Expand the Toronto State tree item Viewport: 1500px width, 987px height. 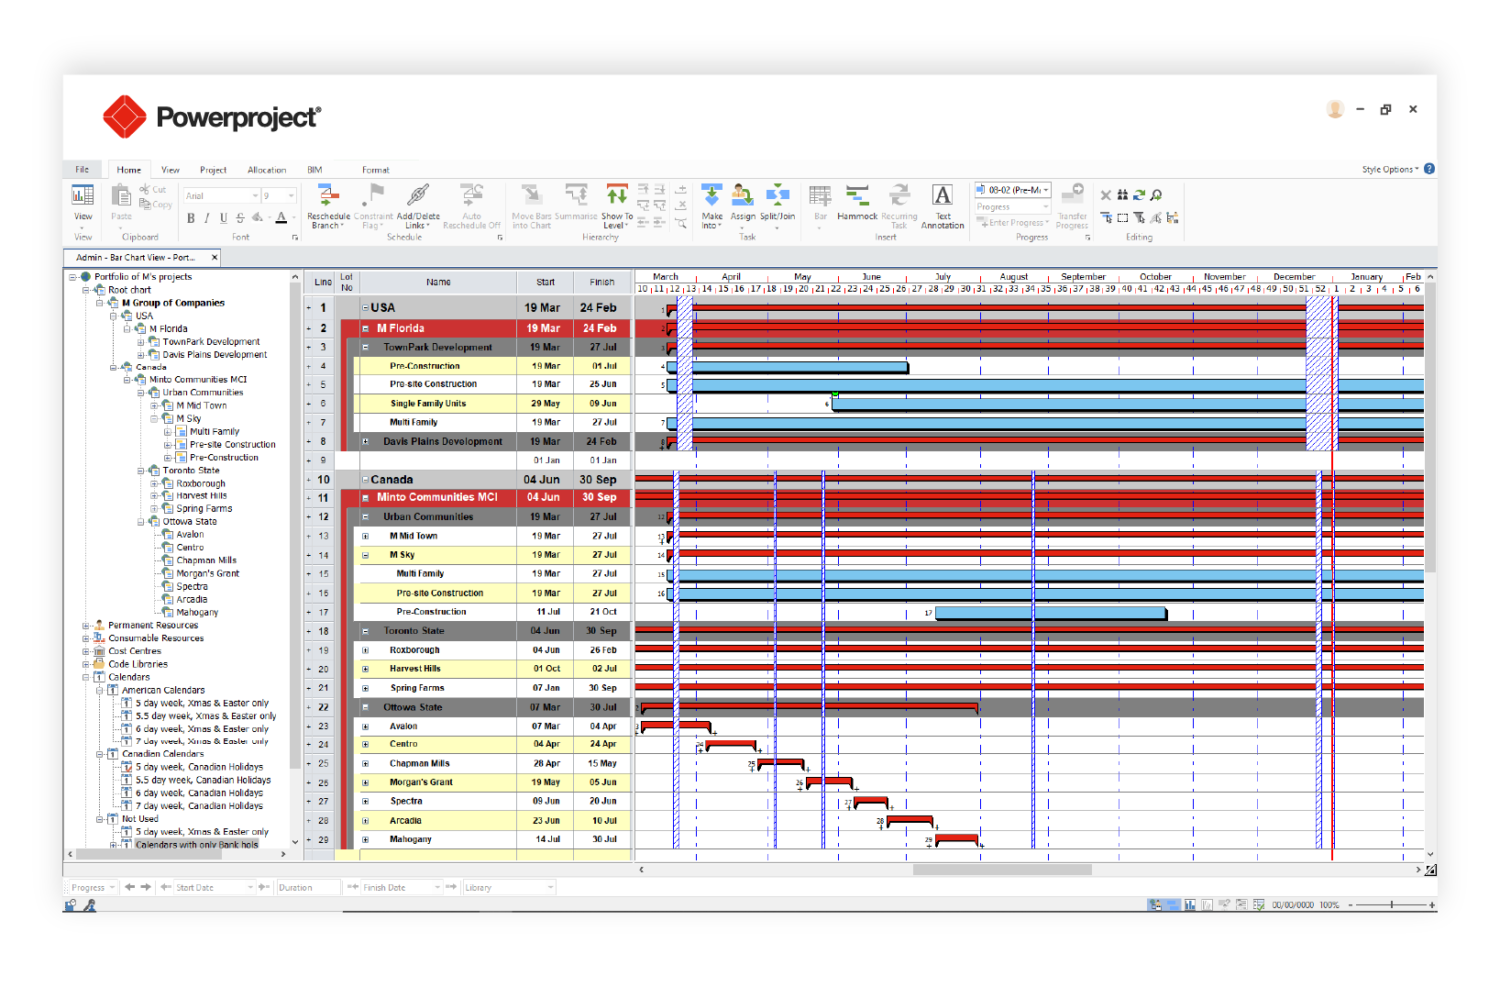point(142,470)
